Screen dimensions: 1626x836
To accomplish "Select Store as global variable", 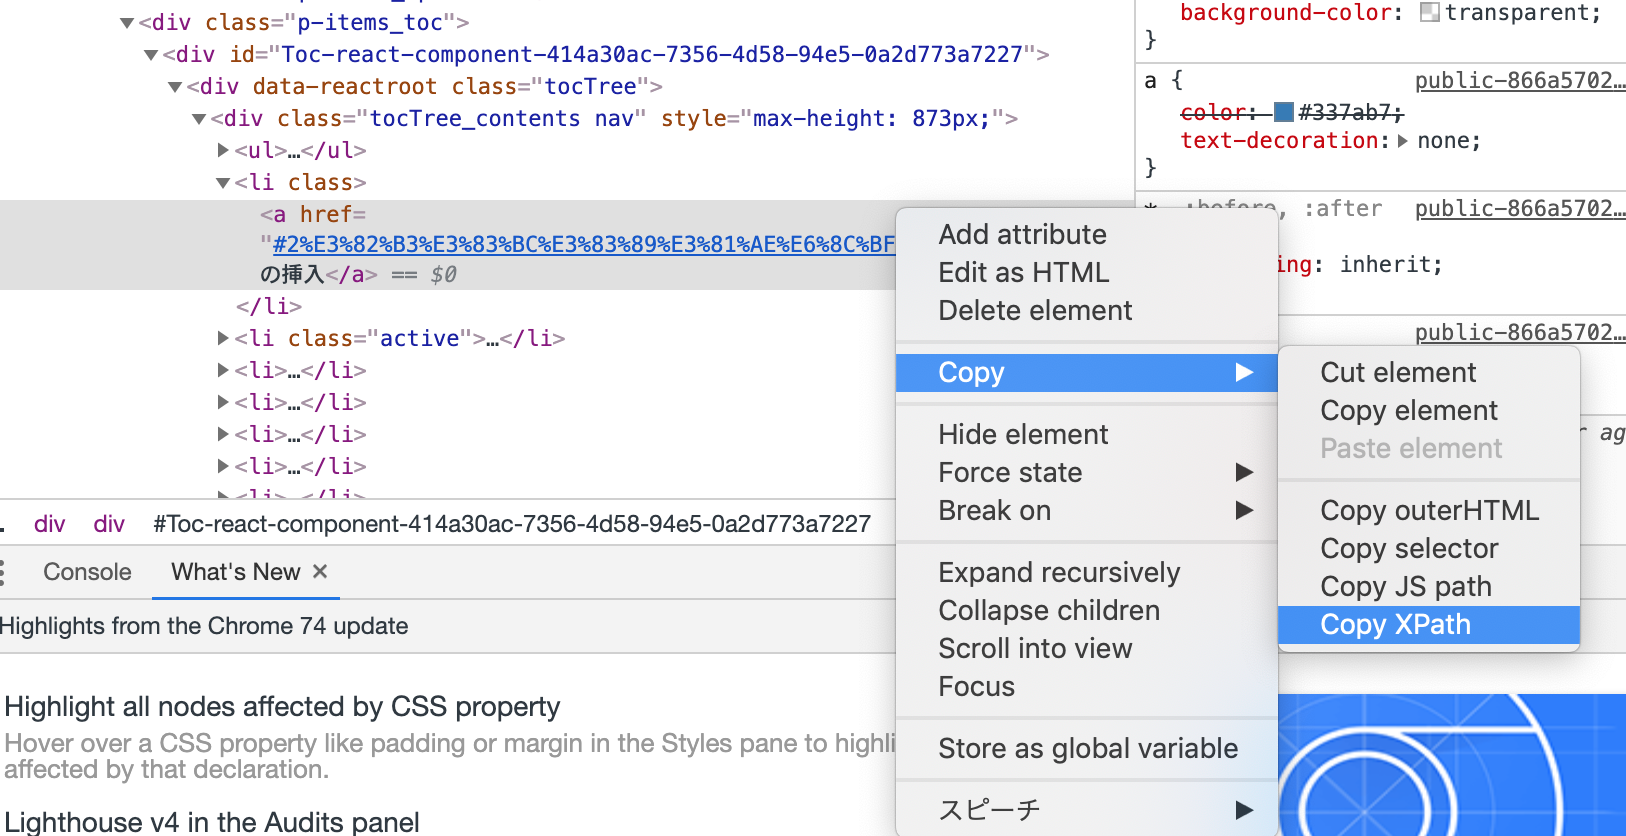I will pyautogui.click(x=1086, y=748).
